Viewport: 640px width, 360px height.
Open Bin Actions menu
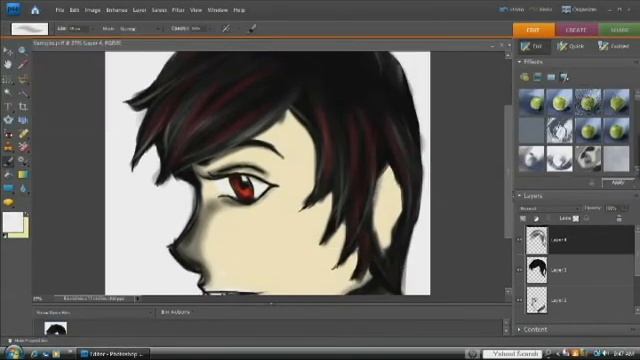pos(176,312)
